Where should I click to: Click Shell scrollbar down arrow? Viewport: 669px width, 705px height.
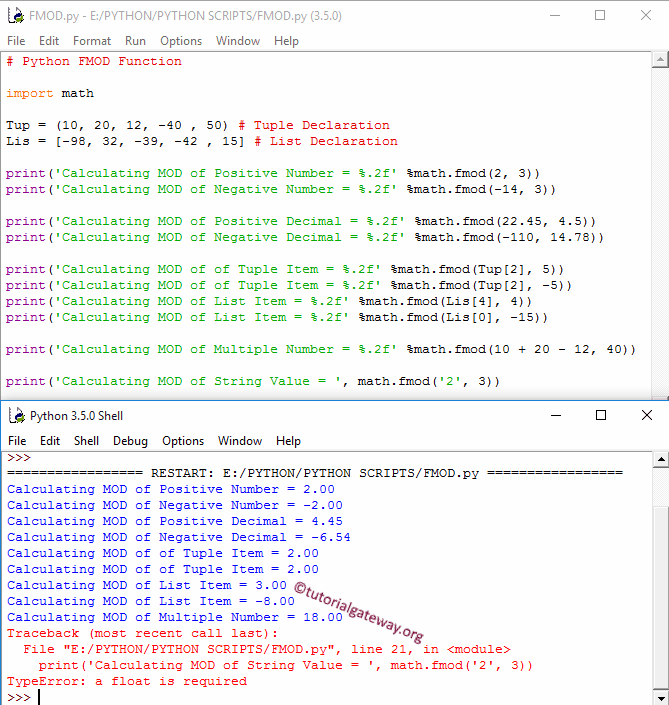coord(661,697)
